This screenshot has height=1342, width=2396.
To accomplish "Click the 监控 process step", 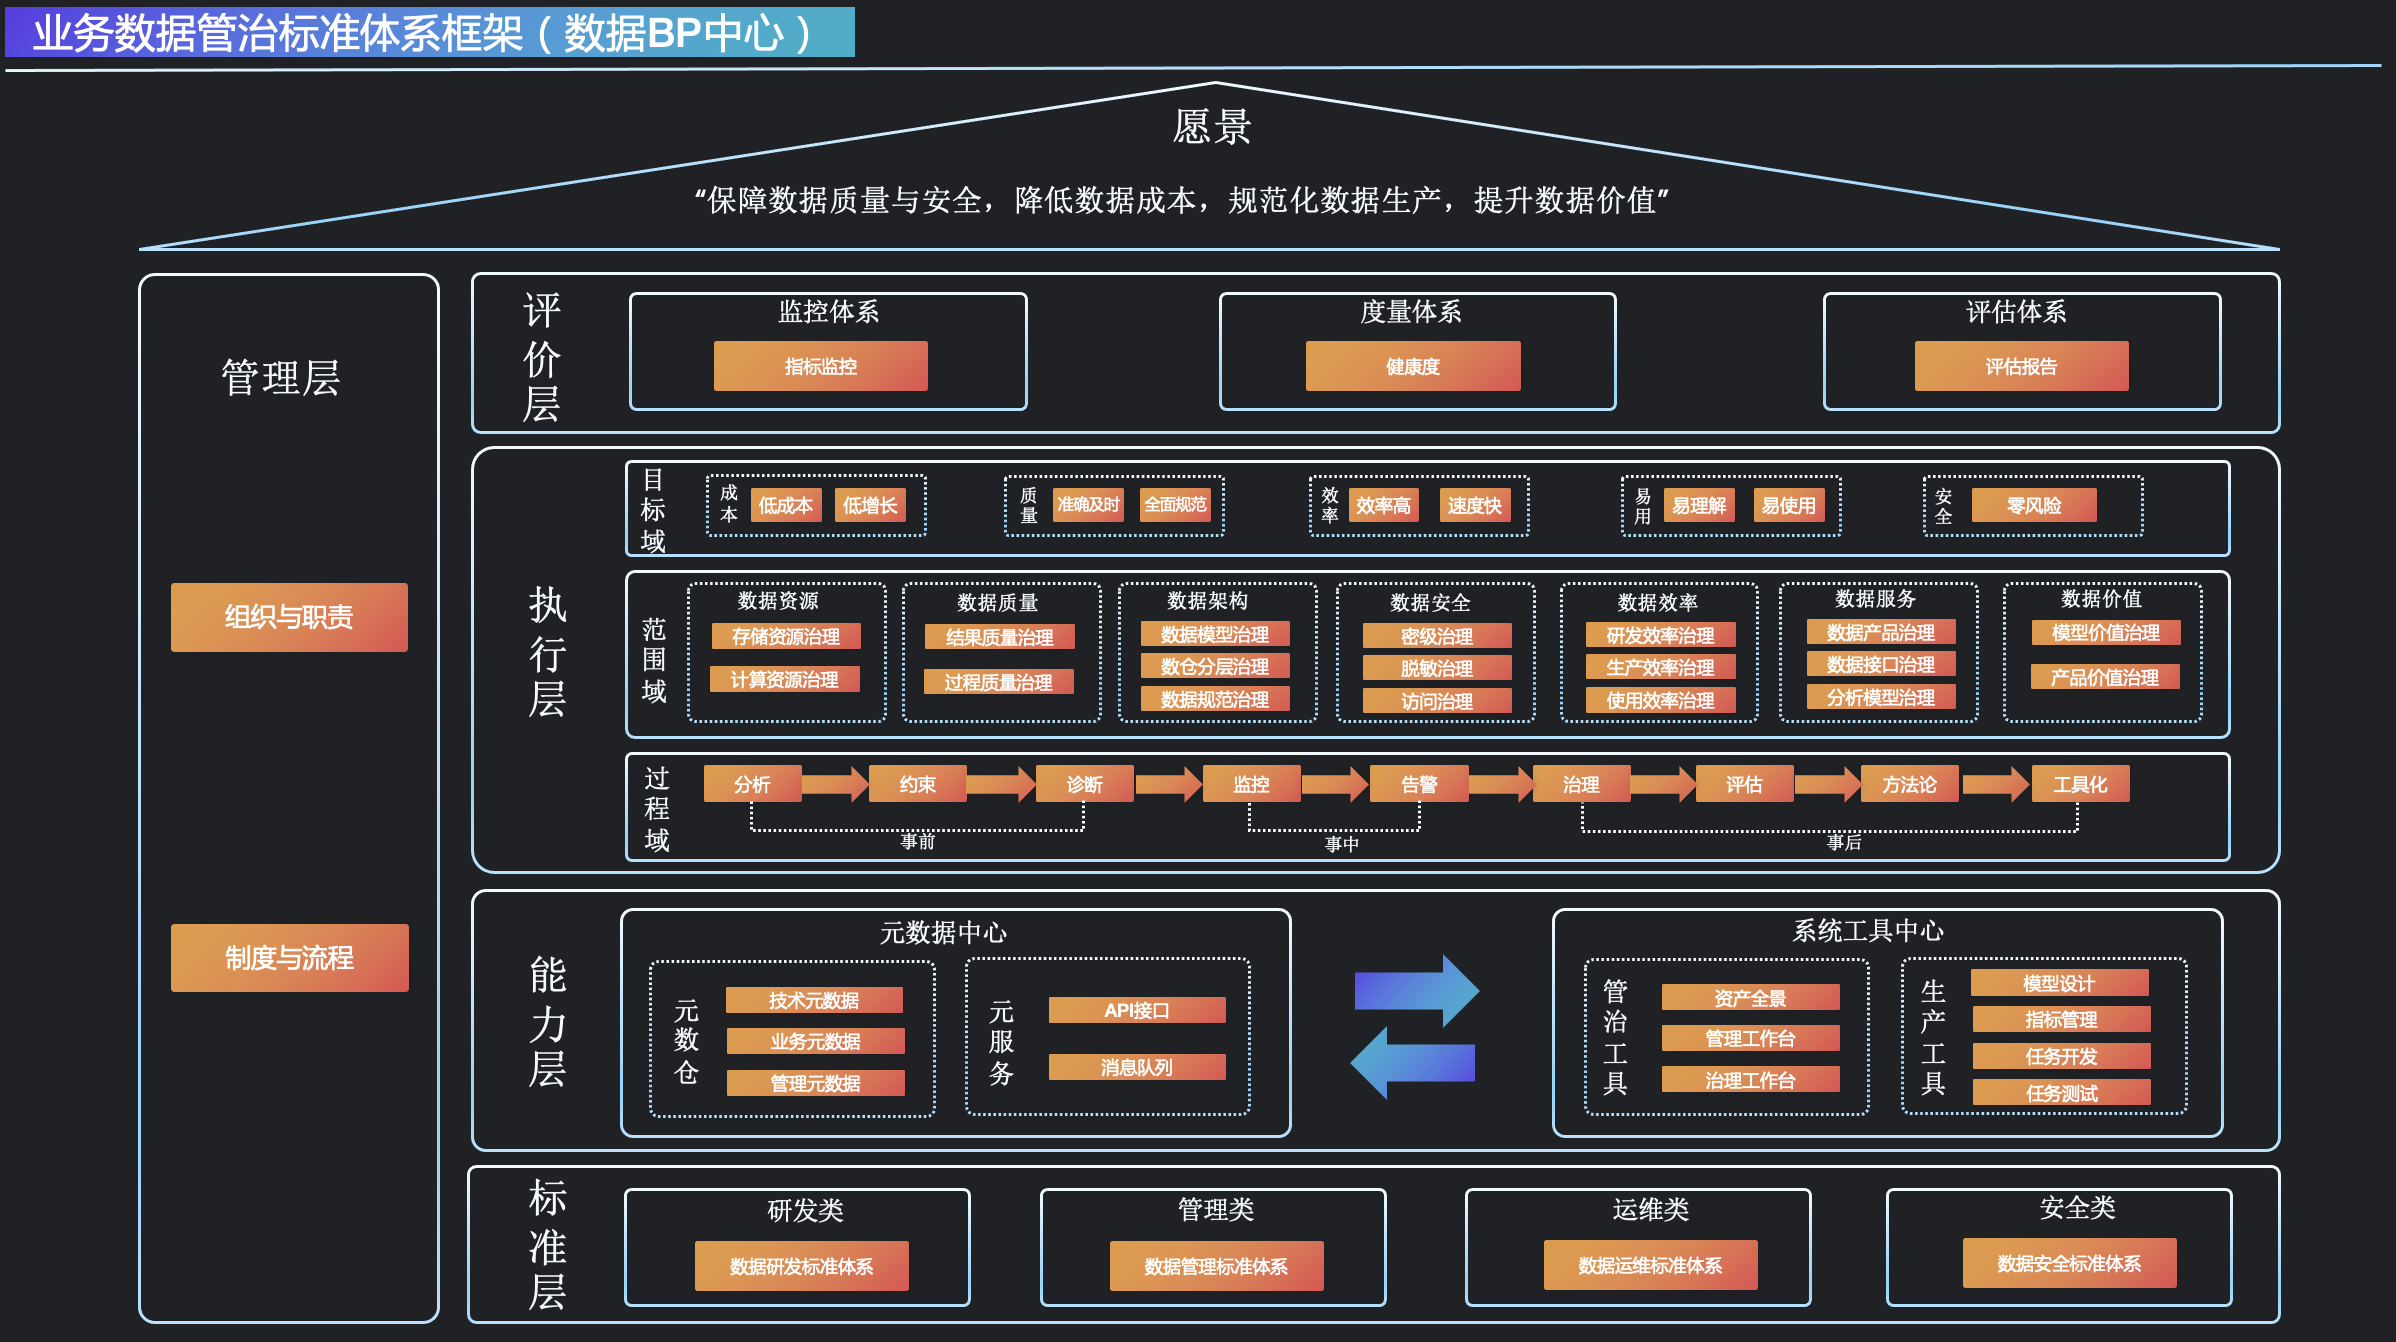I will (1251, 784).
